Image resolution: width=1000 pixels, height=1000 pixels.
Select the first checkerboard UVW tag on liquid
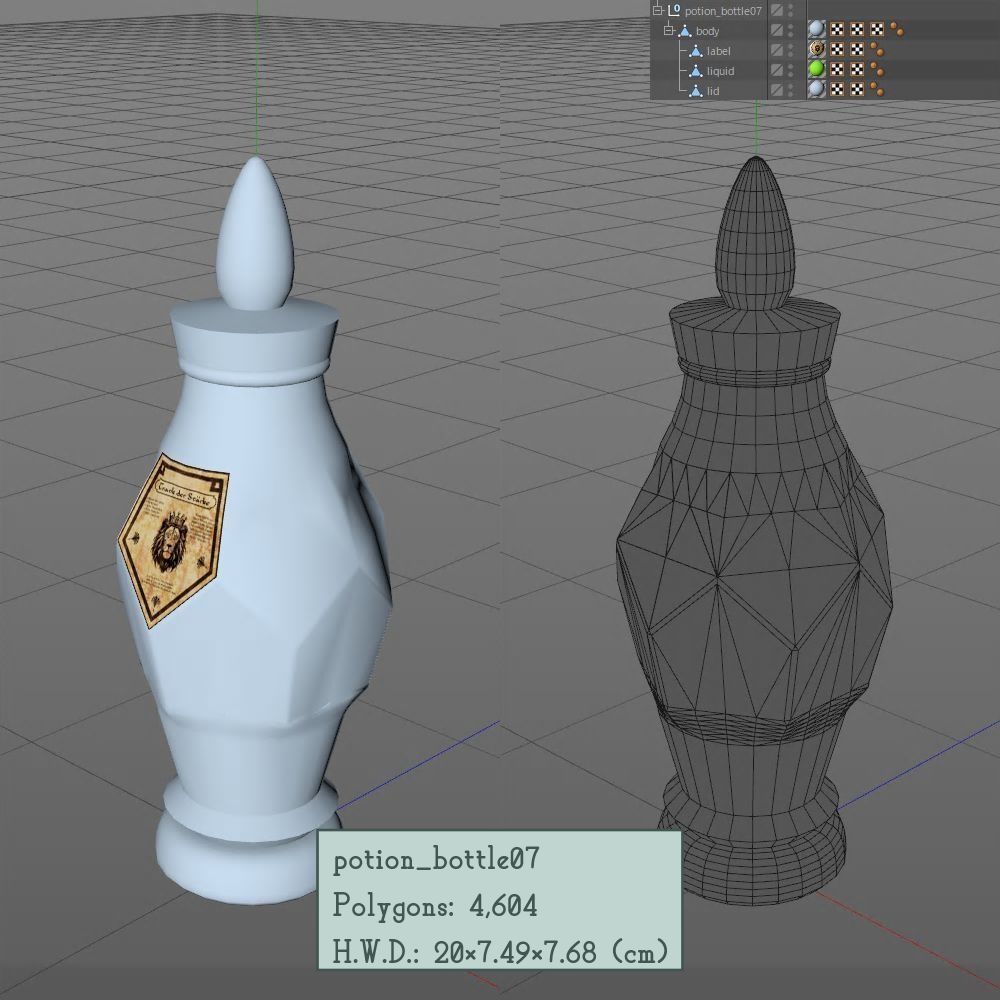pyautogui.click(x=837, y=69)
